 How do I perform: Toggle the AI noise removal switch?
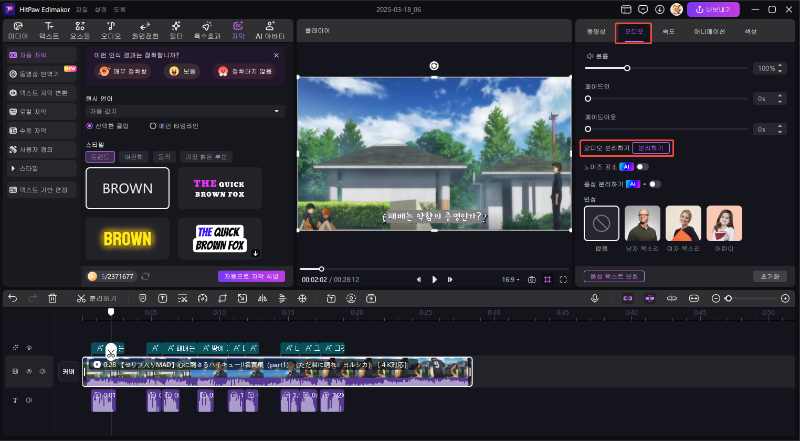pos(641,166)
